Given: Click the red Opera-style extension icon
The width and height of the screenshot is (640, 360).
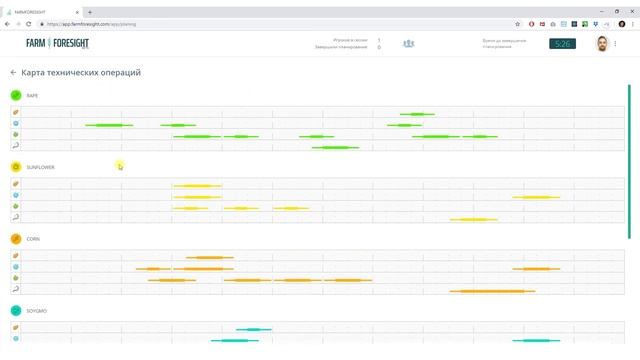Looking at the screenshot, I should click(531, 24).
